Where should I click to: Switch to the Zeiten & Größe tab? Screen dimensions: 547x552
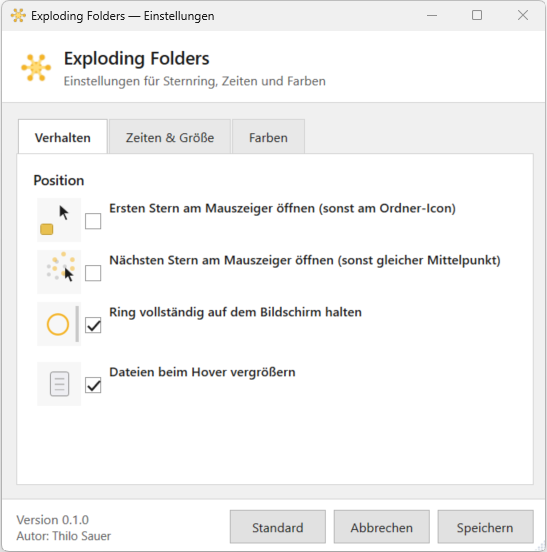tap(170, 137)
